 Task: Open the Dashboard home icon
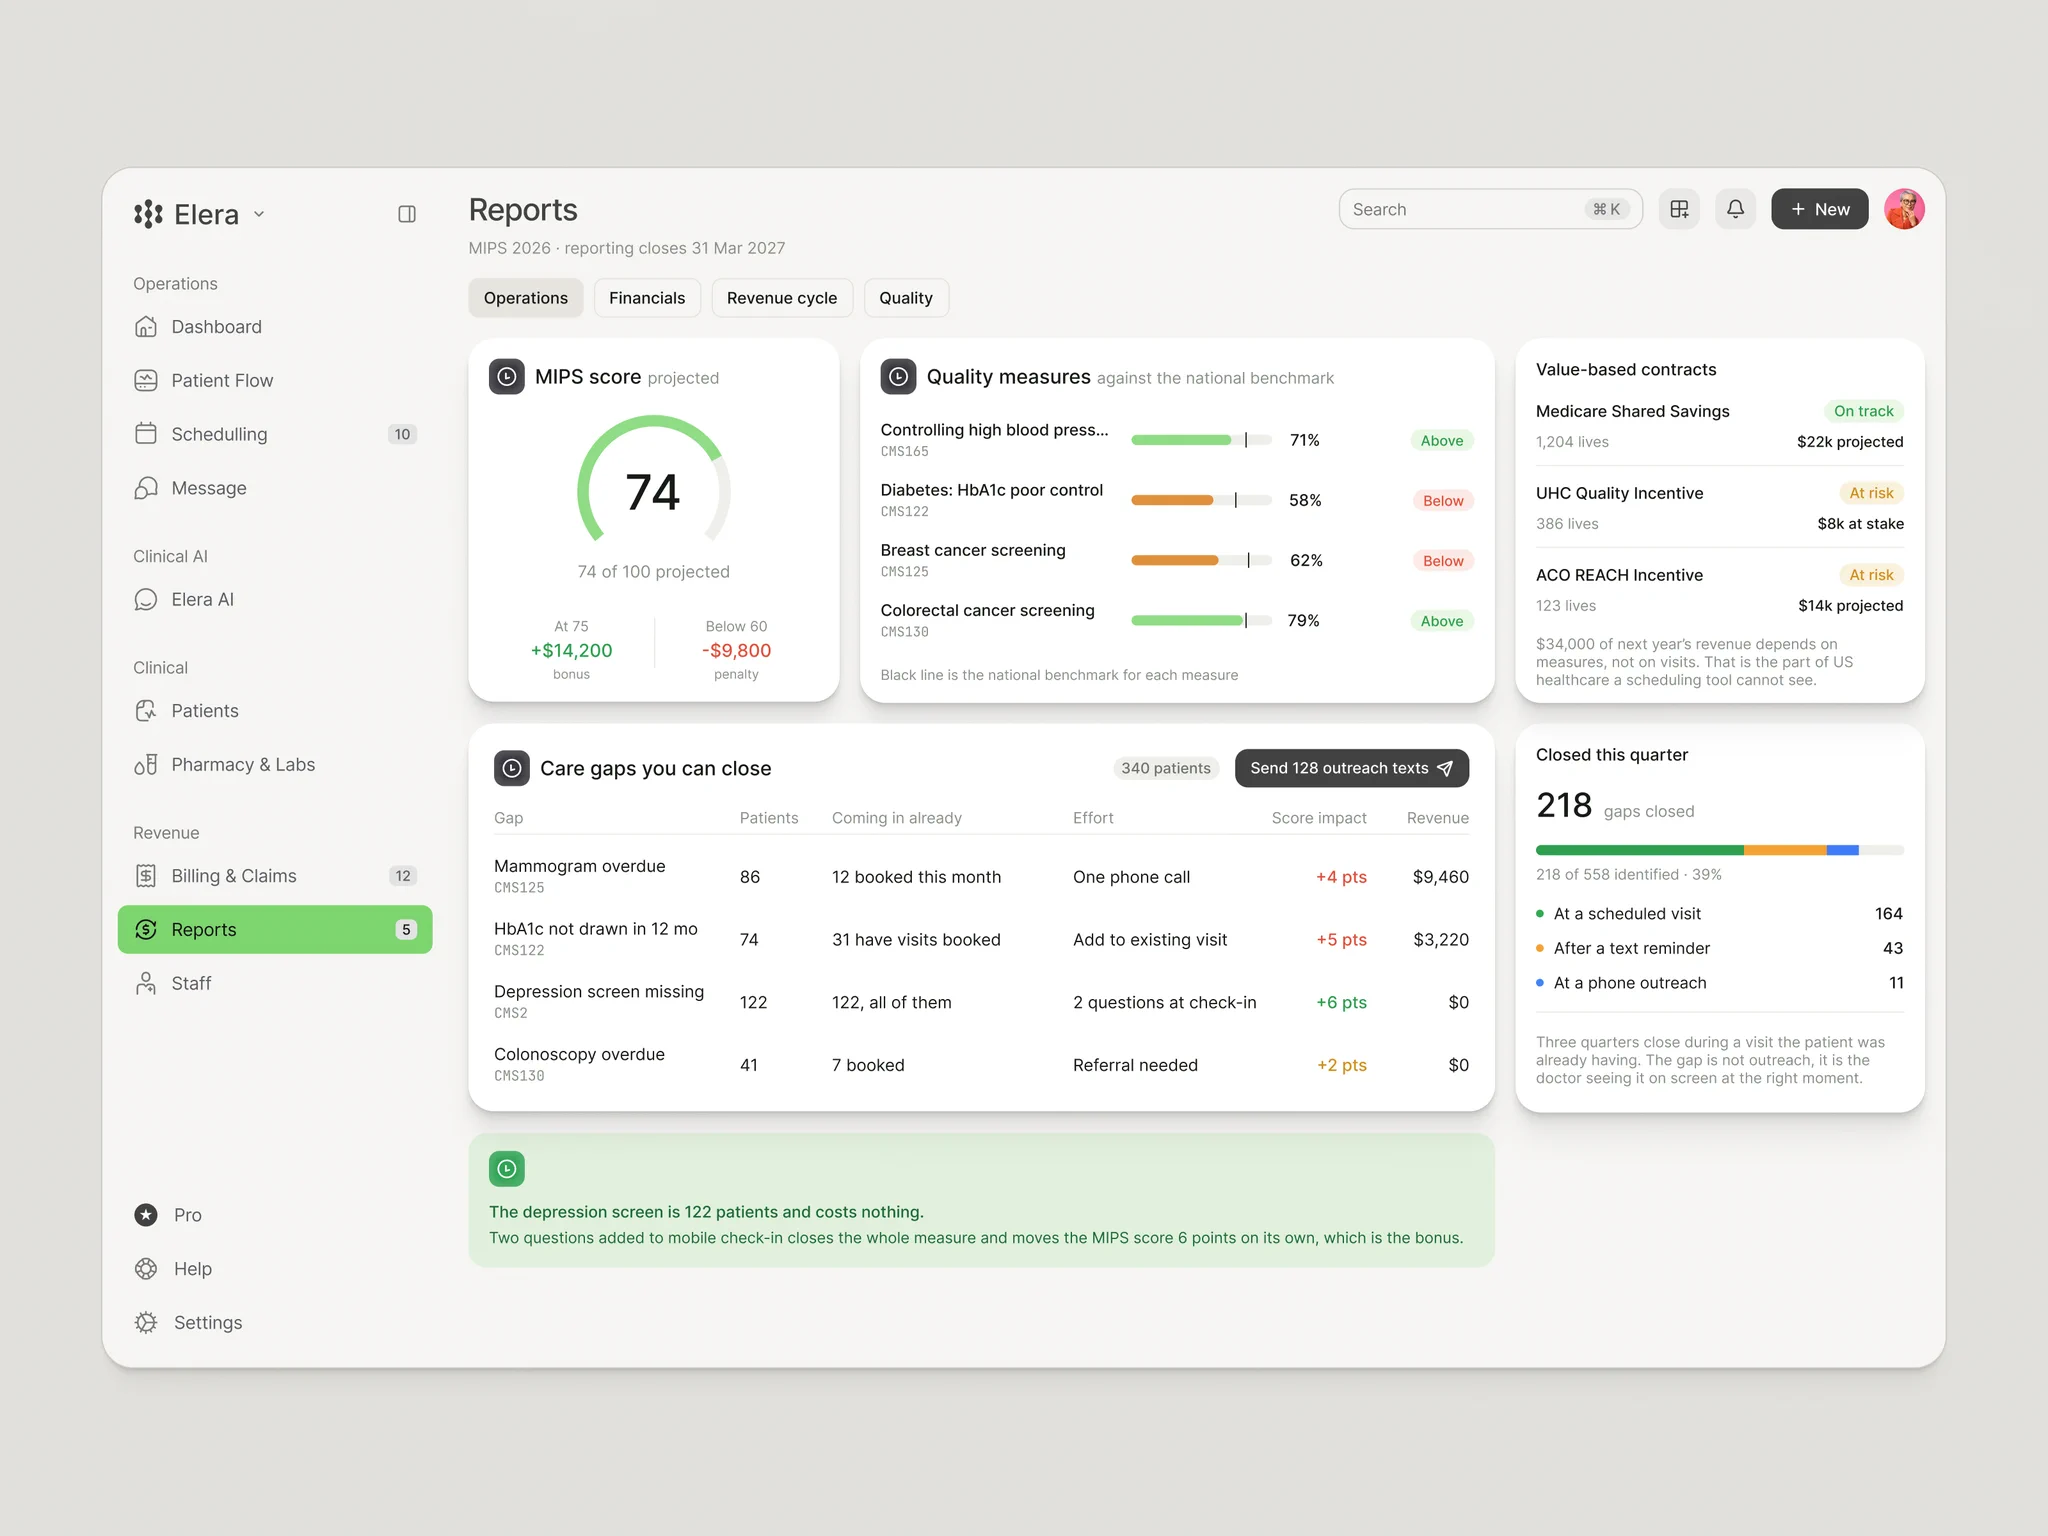point(146,327)
